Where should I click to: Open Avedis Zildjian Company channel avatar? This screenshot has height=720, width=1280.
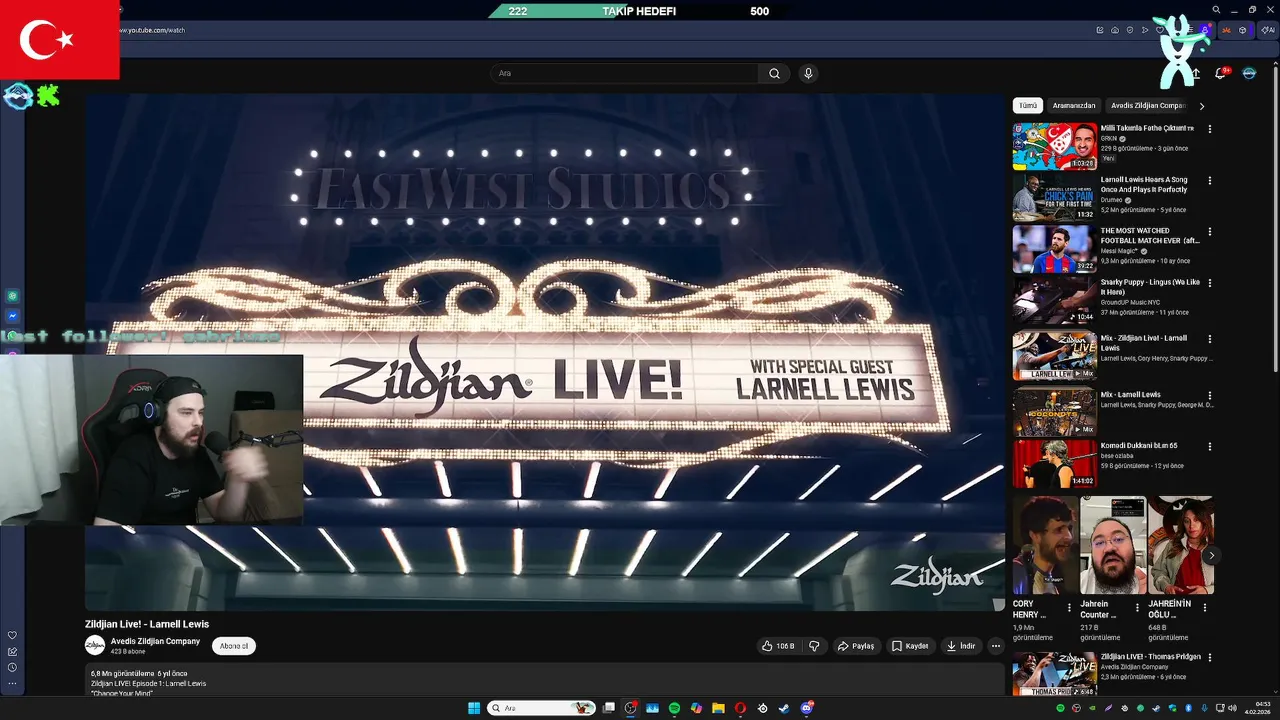point(95,645)
